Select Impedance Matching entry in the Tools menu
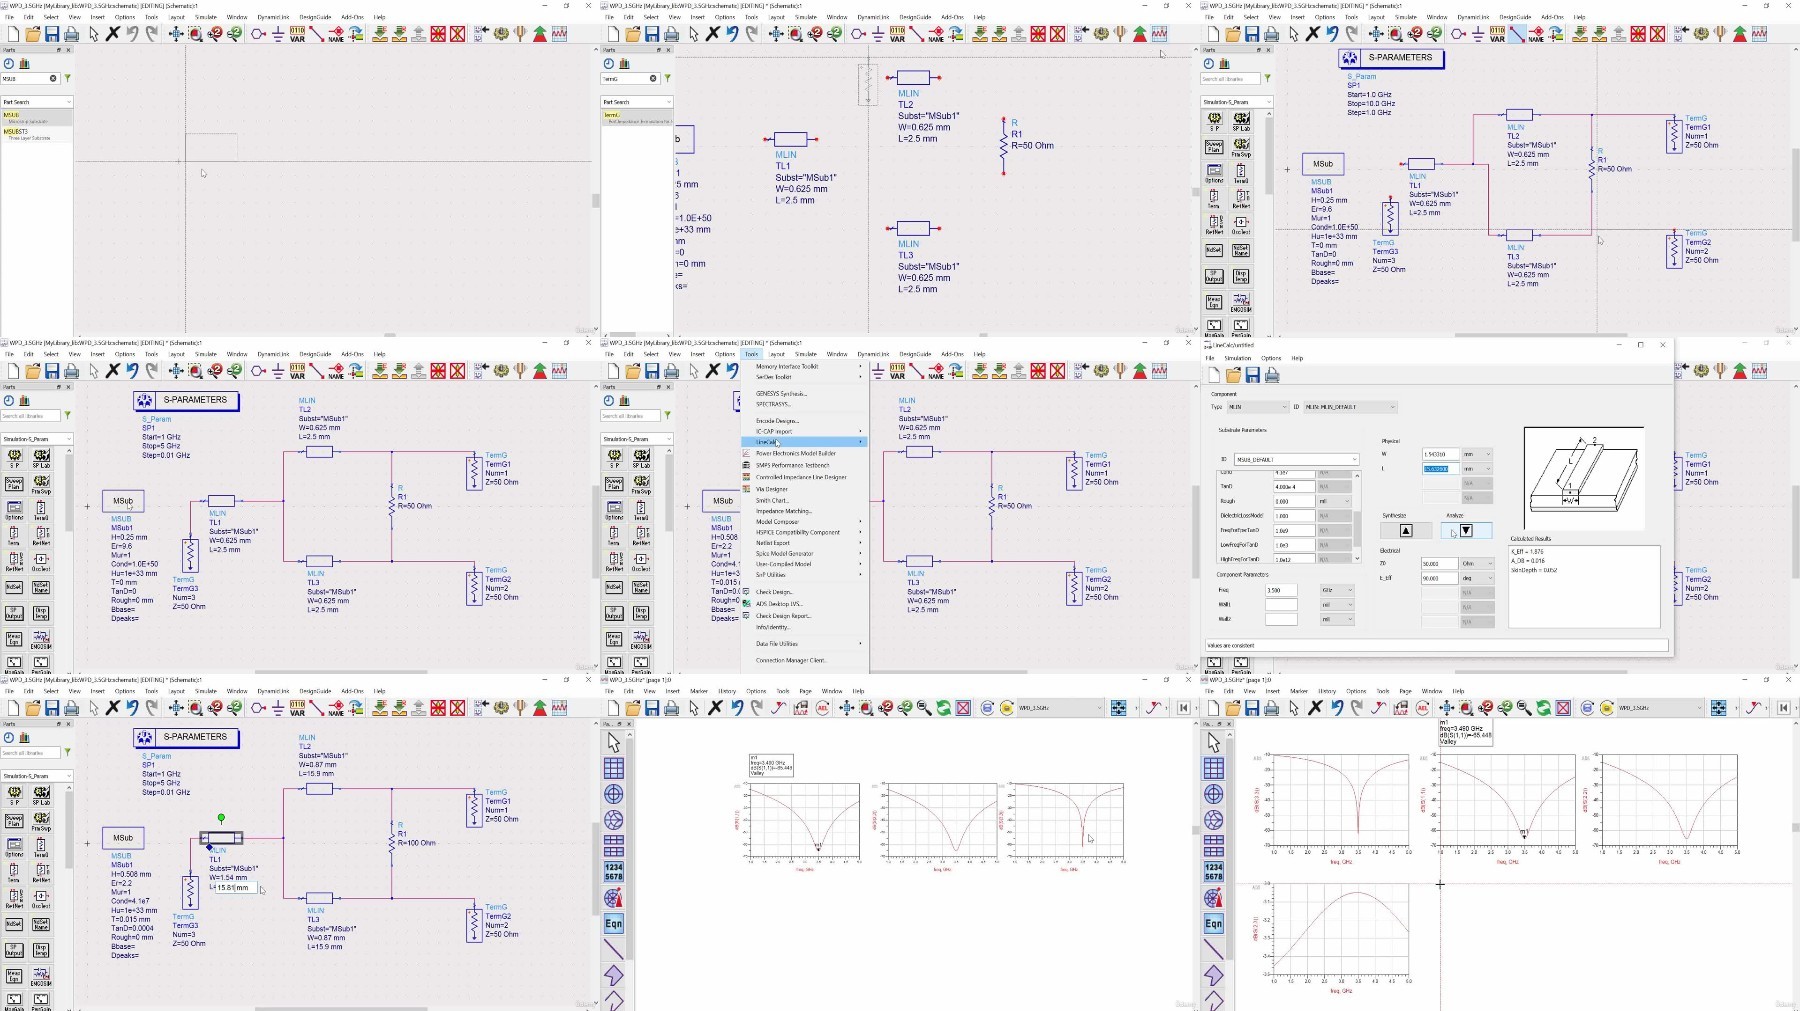This screenshot has width=1800, height=1011. tap(805, 511)
